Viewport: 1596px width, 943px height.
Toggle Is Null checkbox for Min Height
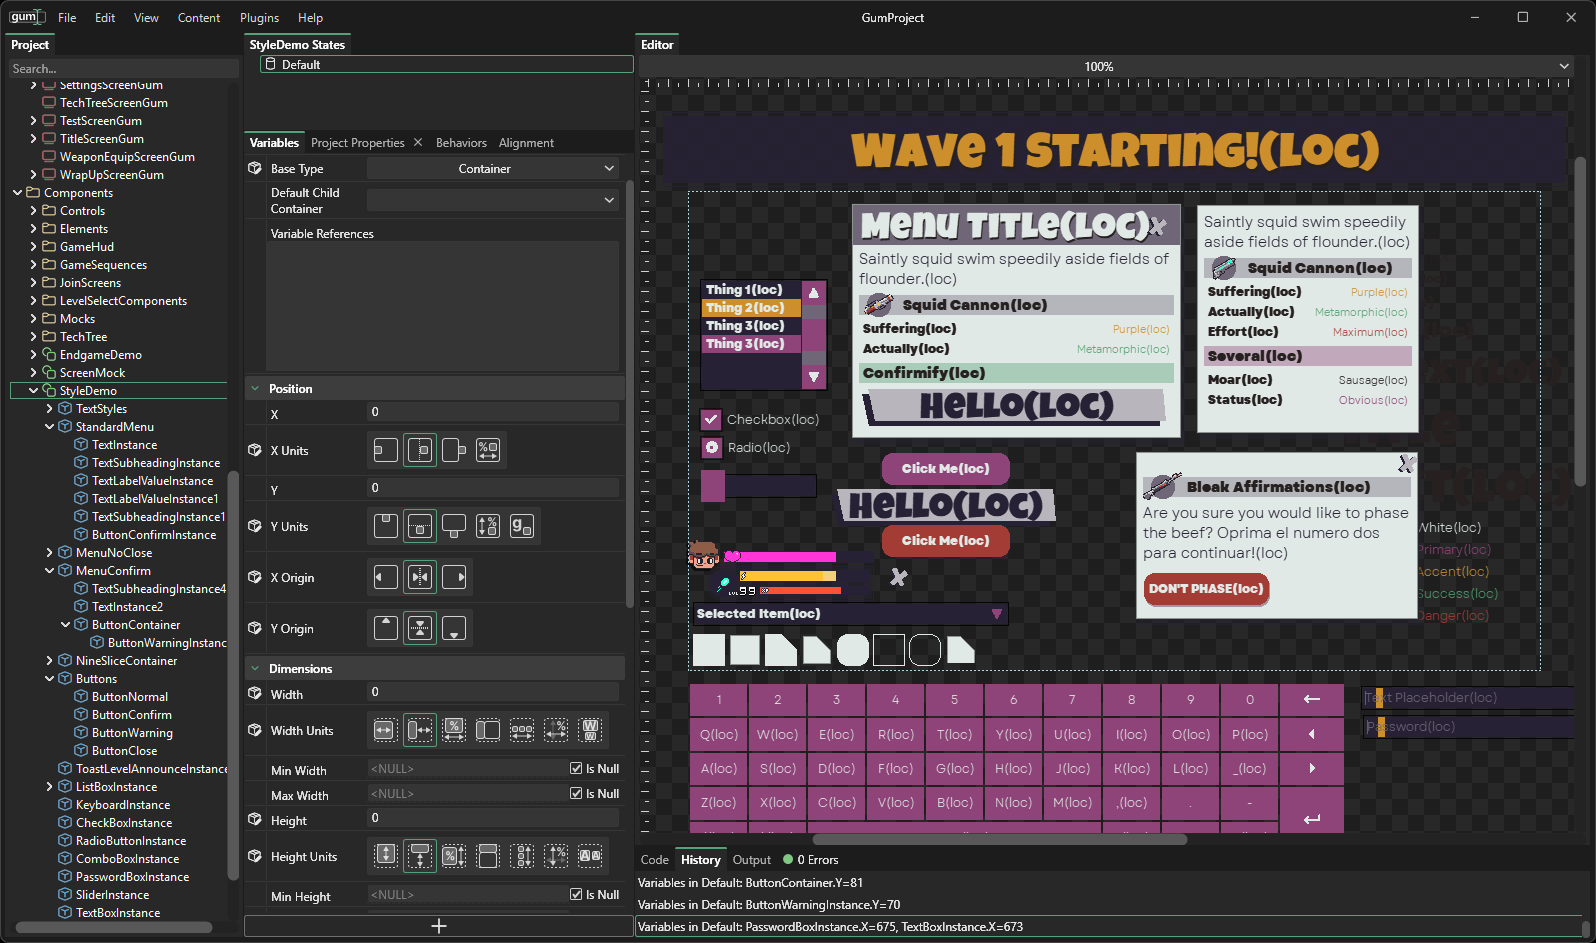coord(576,895)
